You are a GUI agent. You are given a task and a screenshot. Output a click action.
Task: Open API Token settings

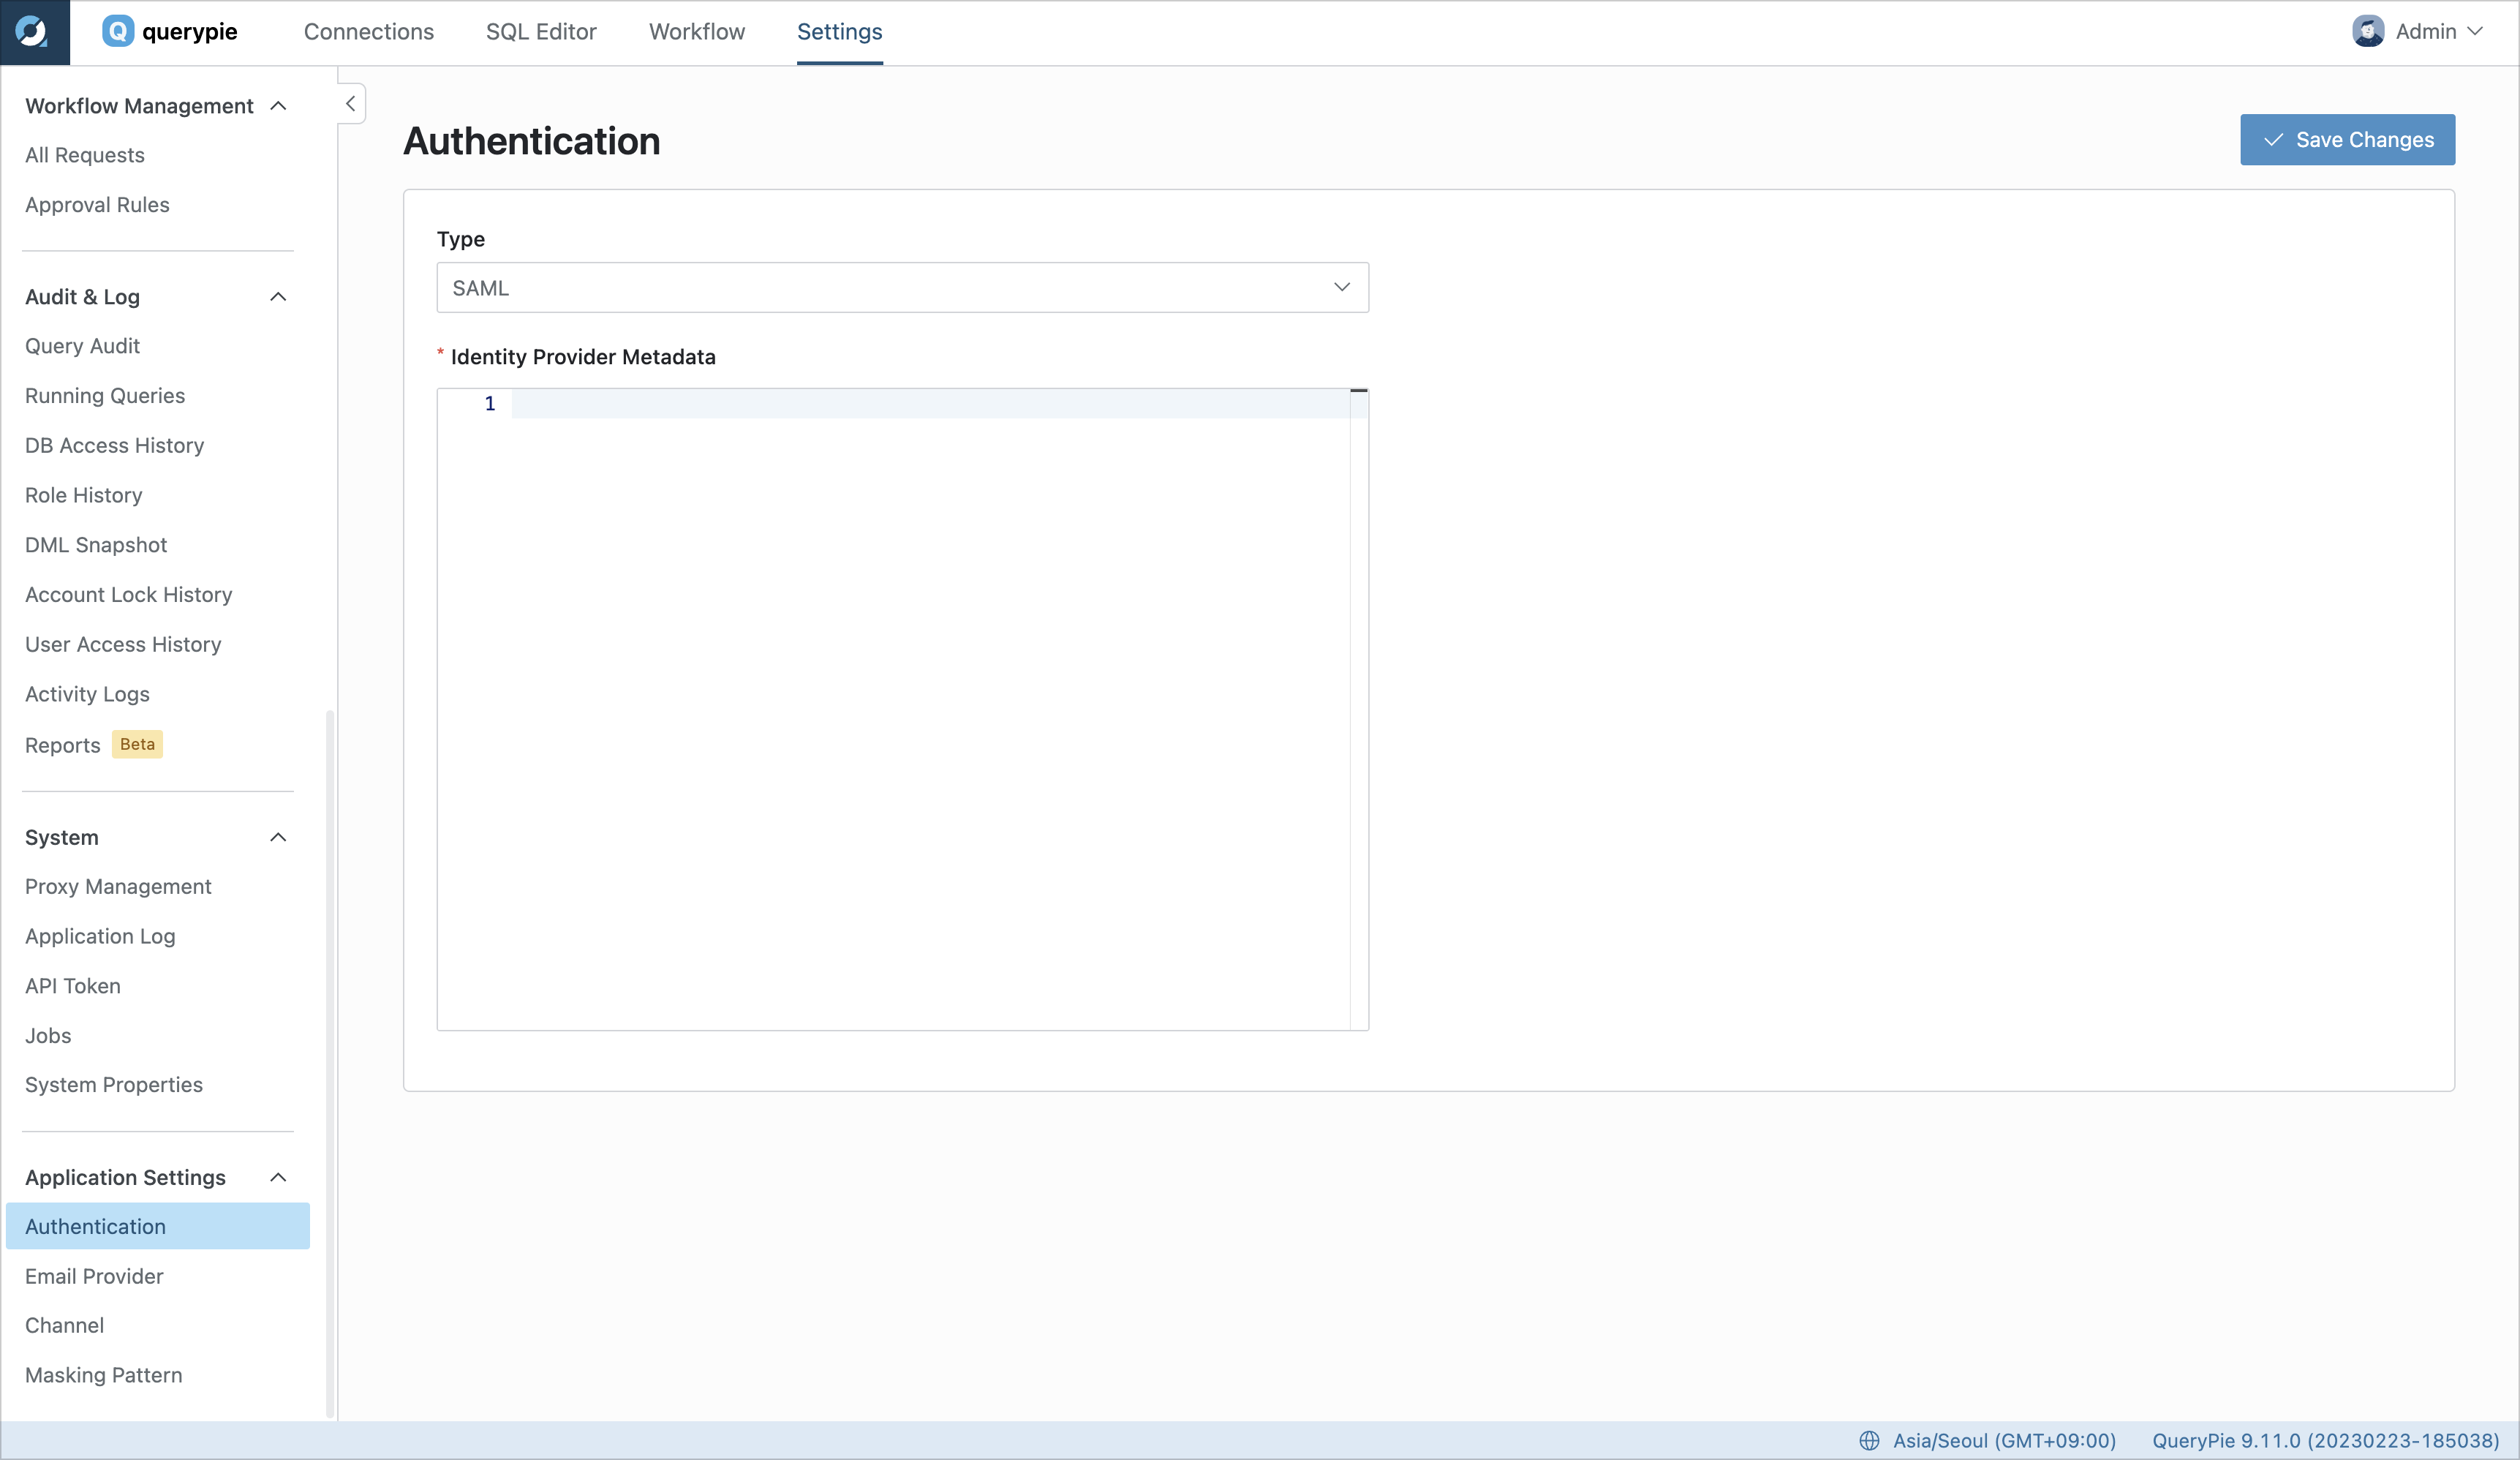tap(72, 986)
